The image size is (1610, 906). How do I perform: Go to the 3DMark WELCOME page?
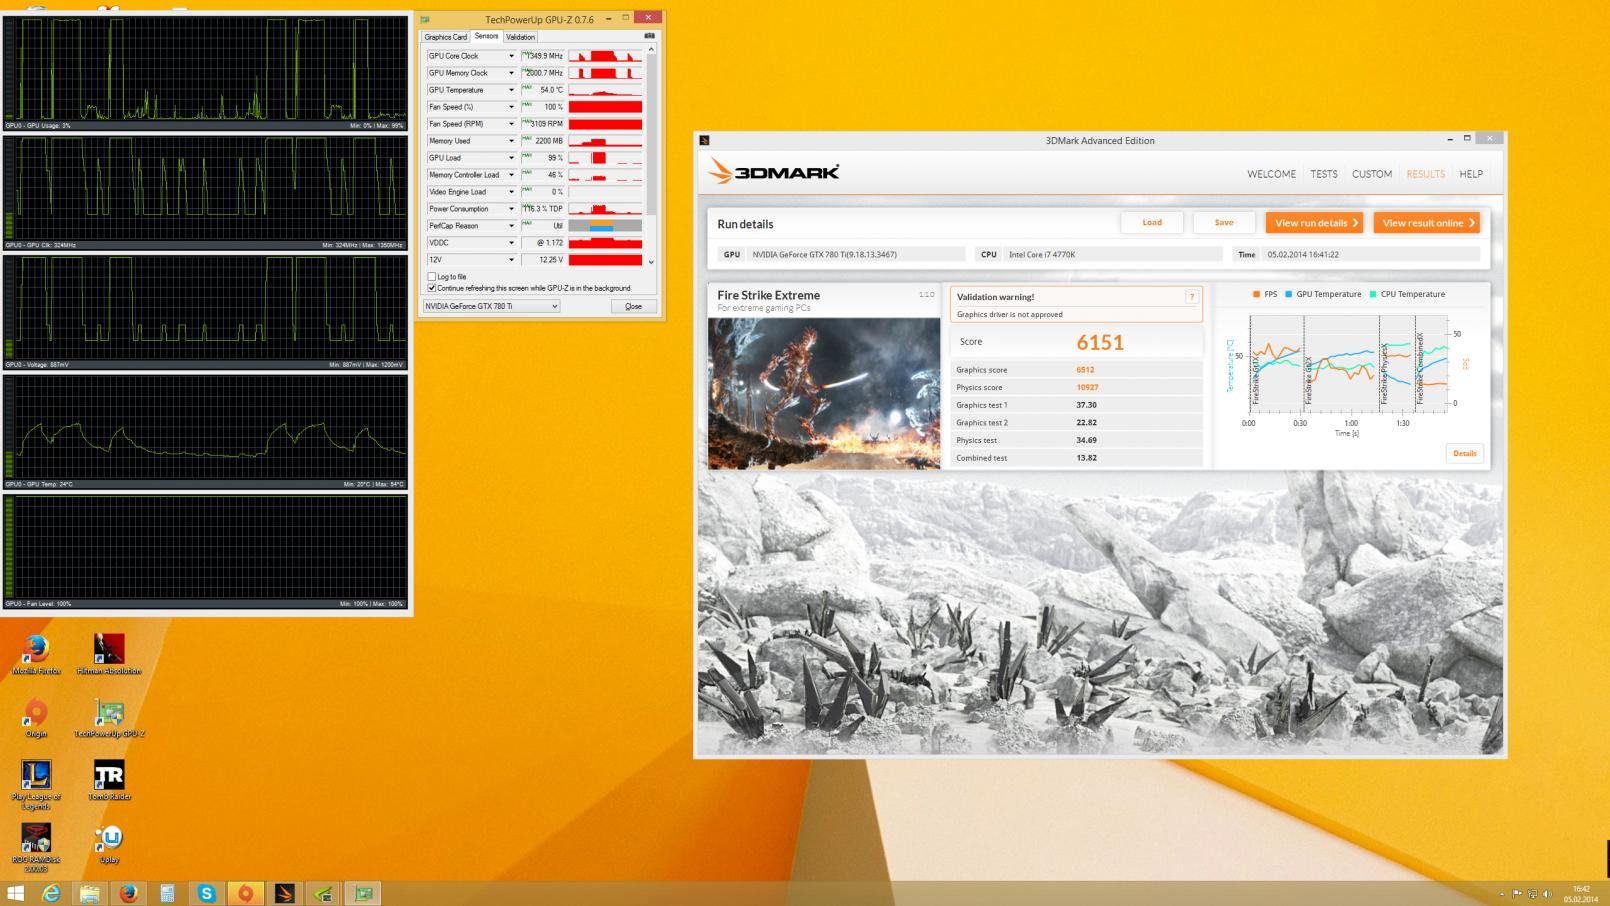click(1271, 174)
